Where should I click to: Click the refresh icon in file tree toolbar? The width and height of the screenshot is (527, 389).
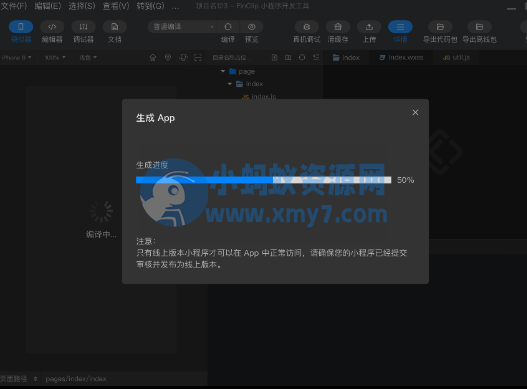[x=302, y=57]
